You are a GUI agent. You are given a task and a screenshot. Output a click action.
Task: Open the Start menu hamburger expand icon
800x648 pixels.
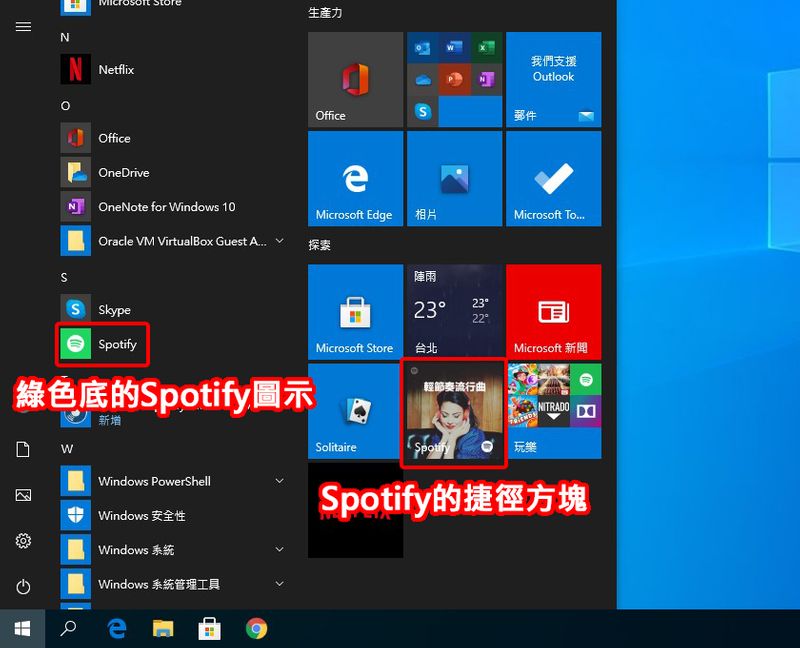coord(23,27)
